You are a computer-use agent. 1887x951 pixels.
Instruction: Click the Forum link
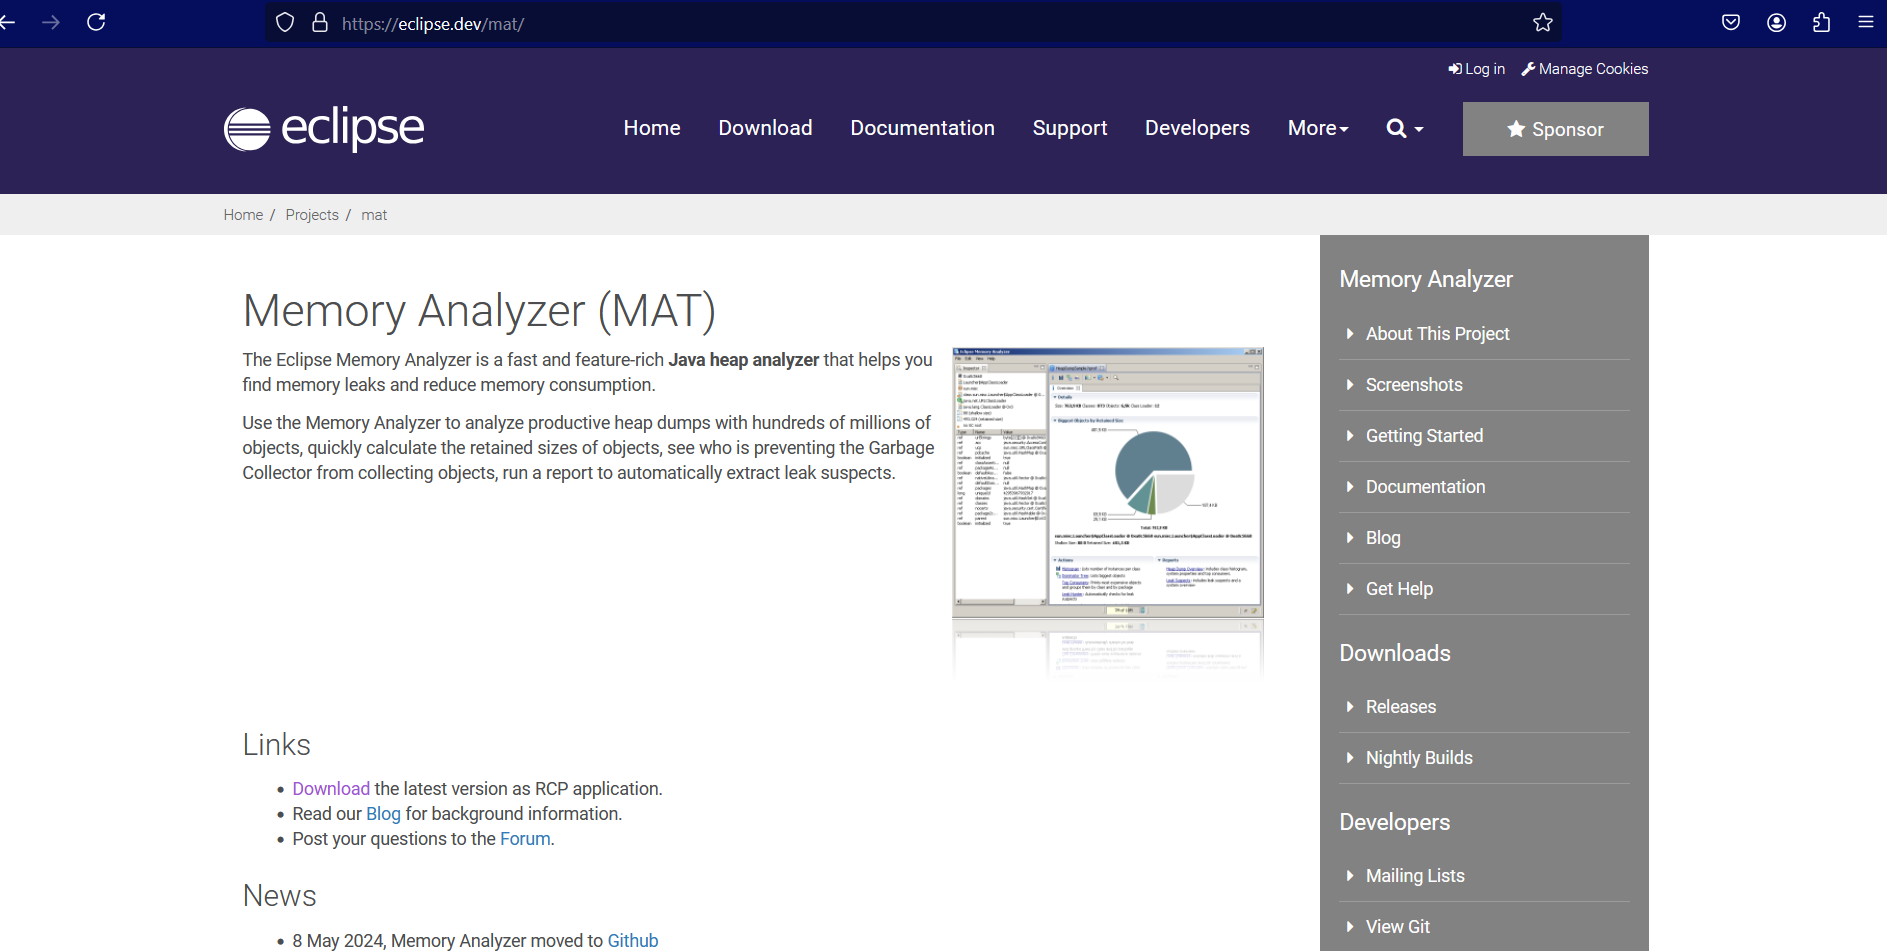tap(525, 839)
